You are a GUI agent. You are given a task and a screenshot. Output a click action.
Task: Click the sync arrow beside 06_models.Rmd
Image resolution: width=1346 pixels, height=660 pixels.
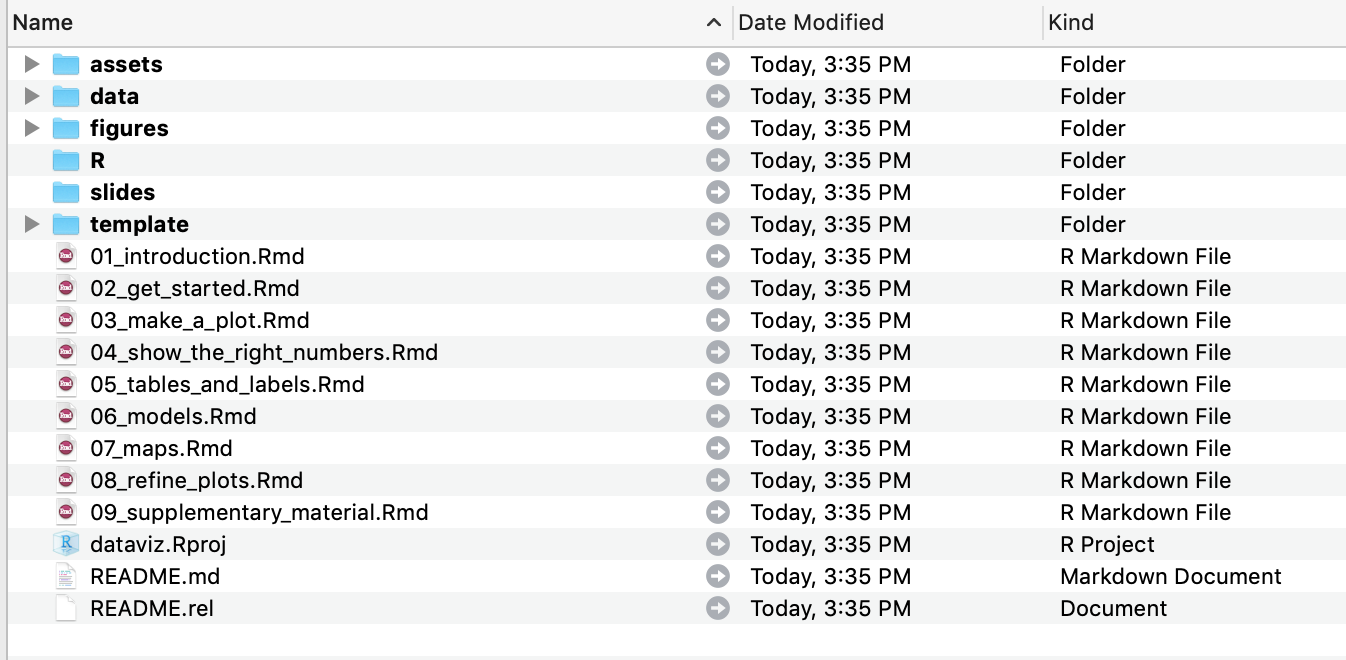click(x=718, y=417)
